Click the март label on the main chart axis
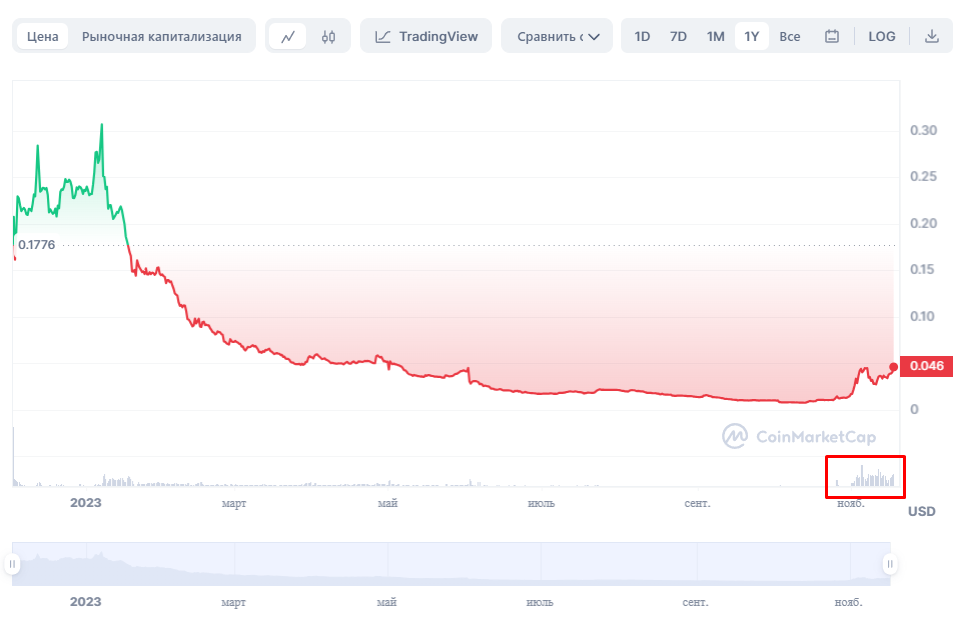 click(x=234, y=504)
